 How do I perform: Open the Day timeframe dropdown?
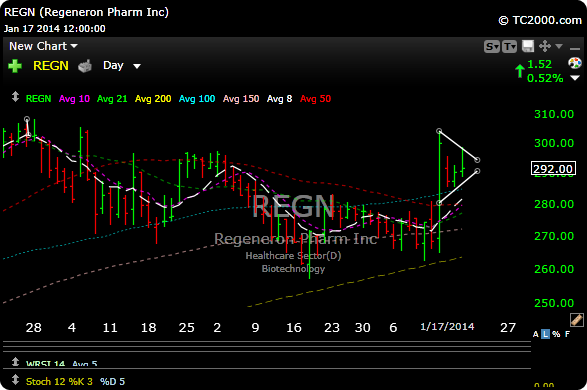[x=122, y=66]
